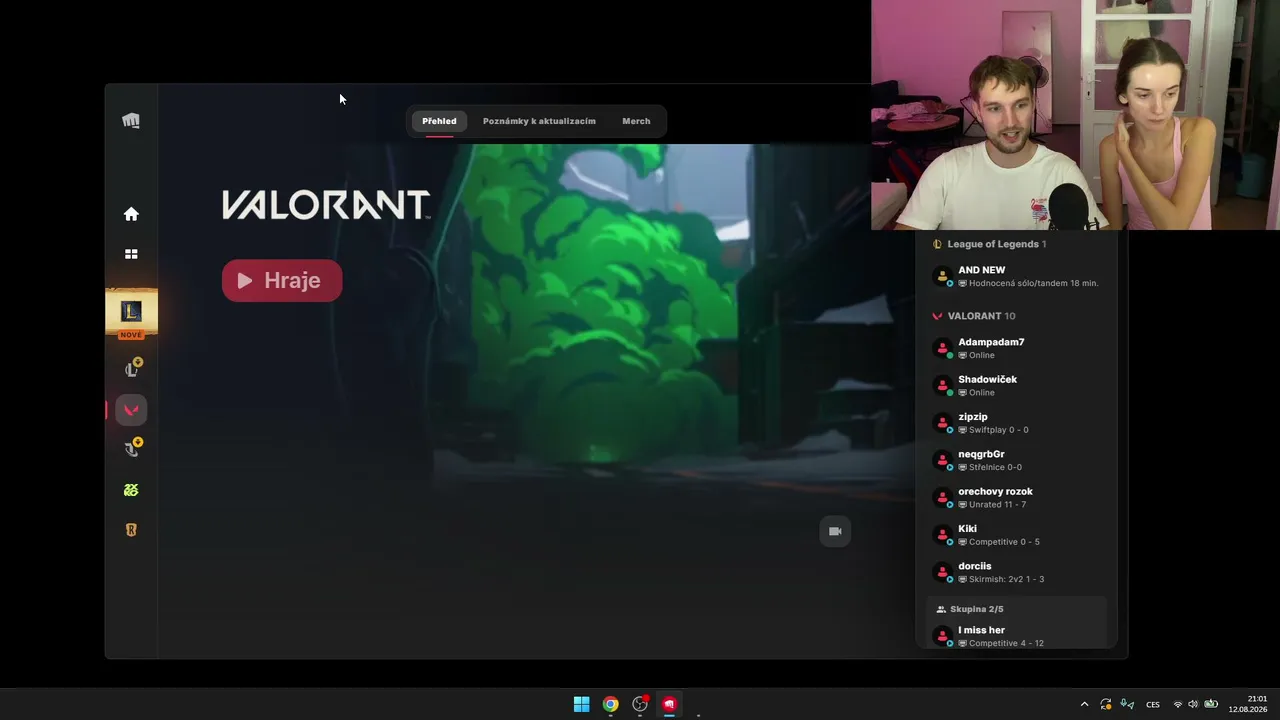Select friend neqgrbGr

click(x=1016, y=460)
